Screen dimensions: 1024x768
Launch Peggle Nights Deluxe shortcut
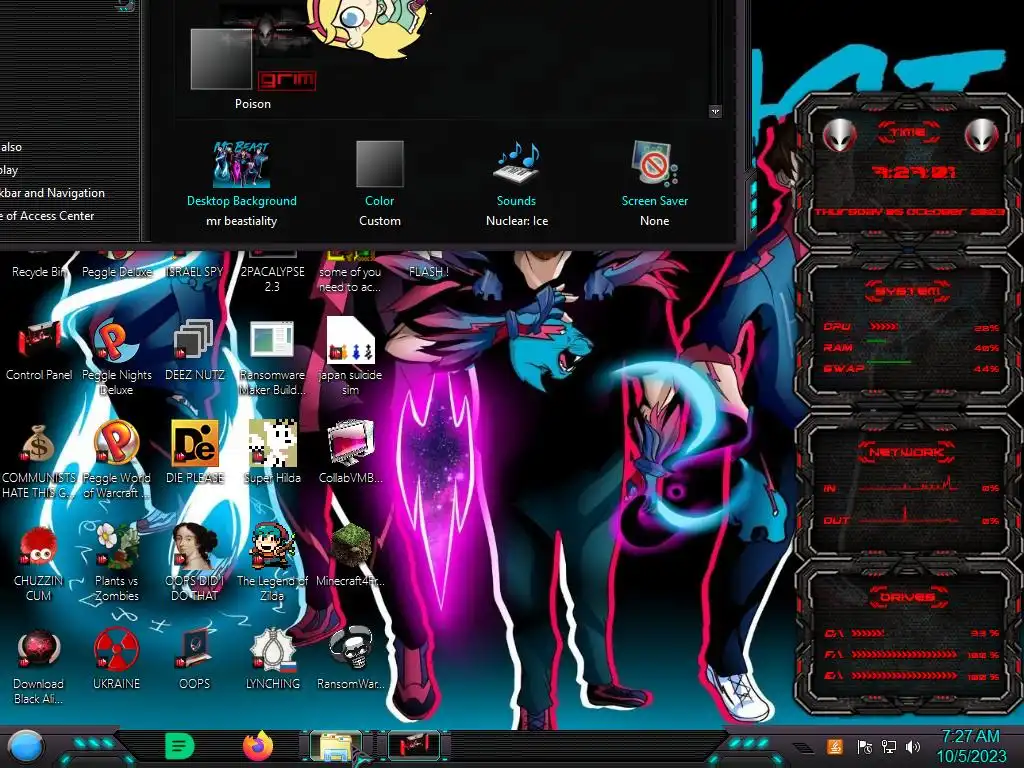[x=116, y=358]
